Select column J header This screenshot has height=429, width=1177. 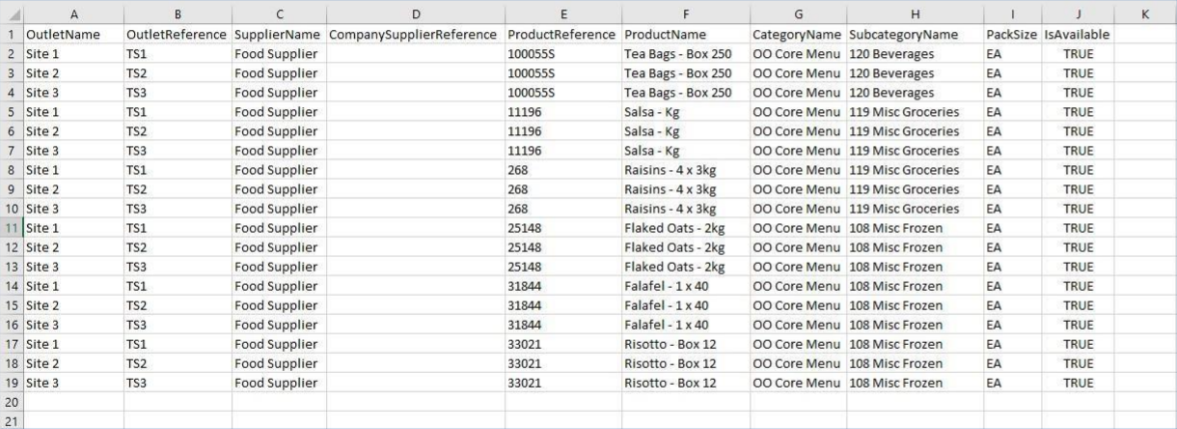(x=1078, y=14)
